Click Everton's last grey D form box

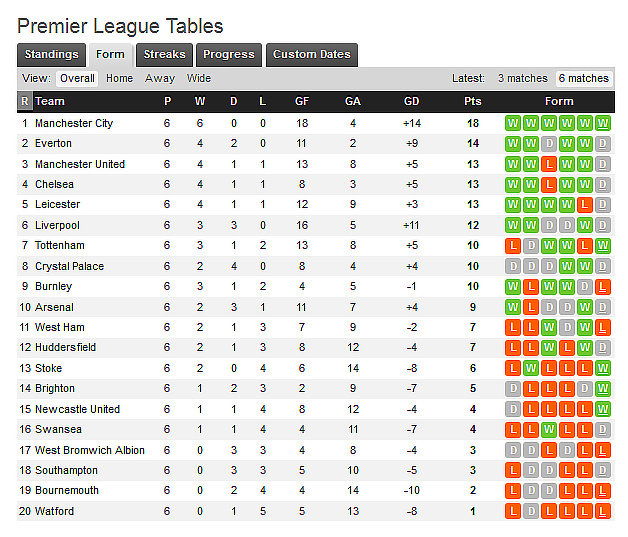pyautogui.click(x=602, y=144)
